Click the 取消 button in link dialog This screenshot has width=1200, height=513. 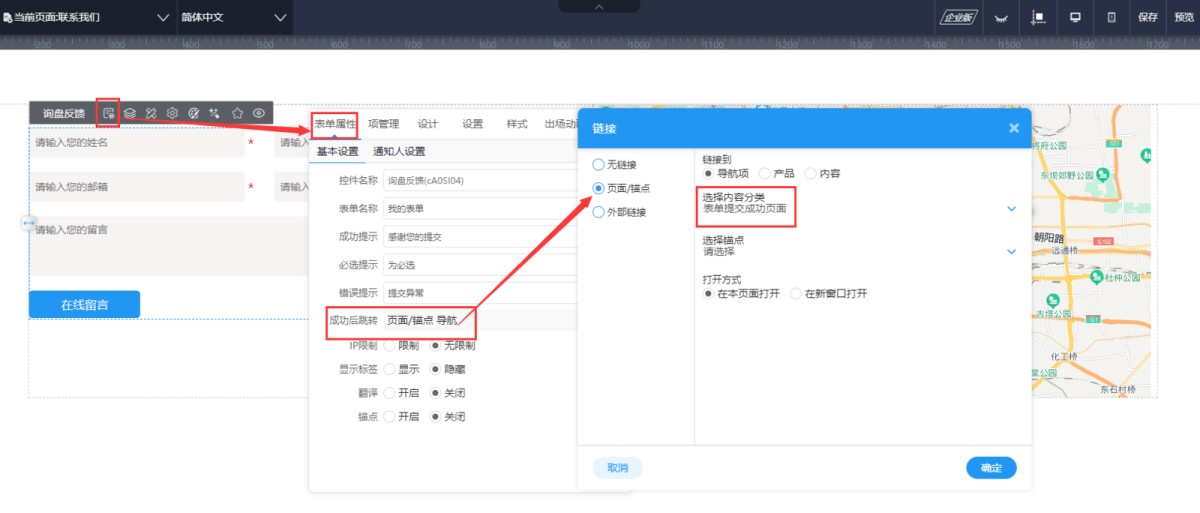click(x=618, y=468)
